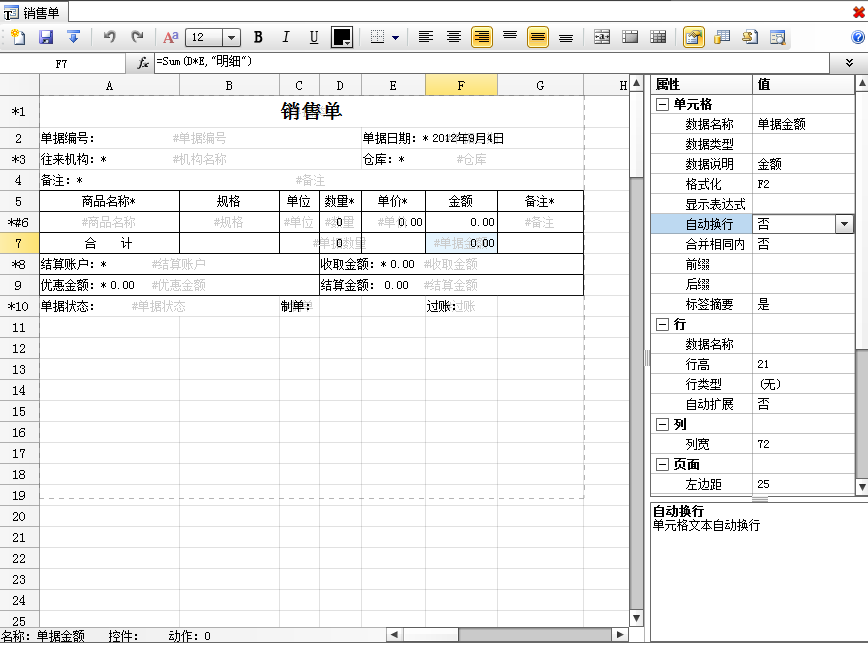Click the Redo arrow icon
Image resolution: width=868 pixels, height=646 pixels.
pyautogui.click(x=137, y=37)
